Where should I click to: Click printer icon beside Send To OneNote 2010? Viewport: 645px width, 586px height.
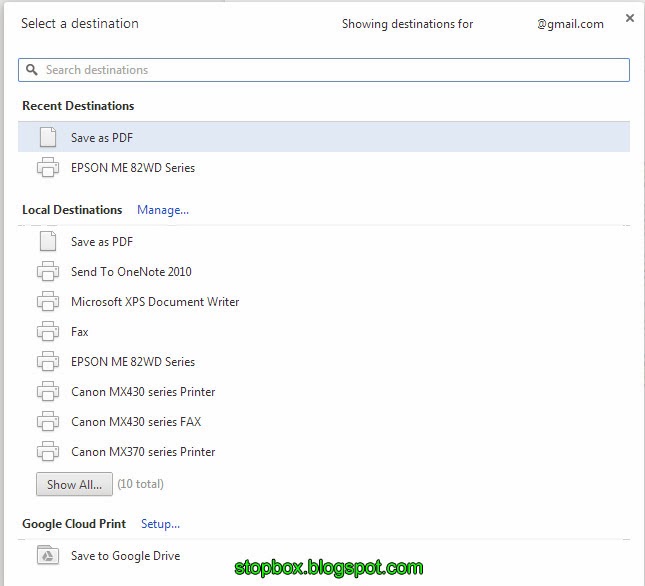coord(48,271)
